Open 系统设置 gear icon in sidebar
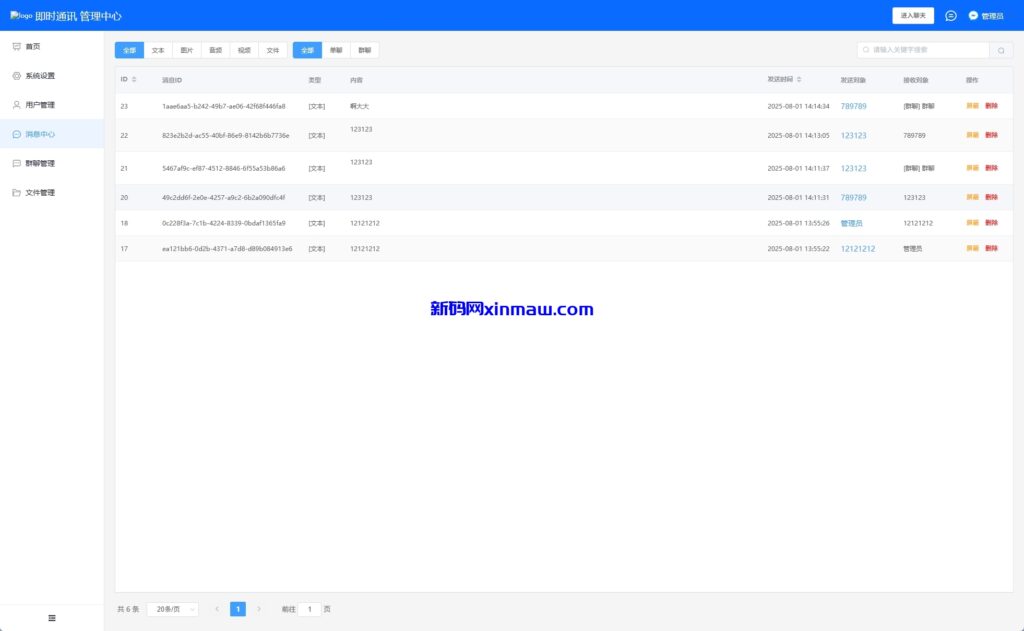 click(16, 75)
